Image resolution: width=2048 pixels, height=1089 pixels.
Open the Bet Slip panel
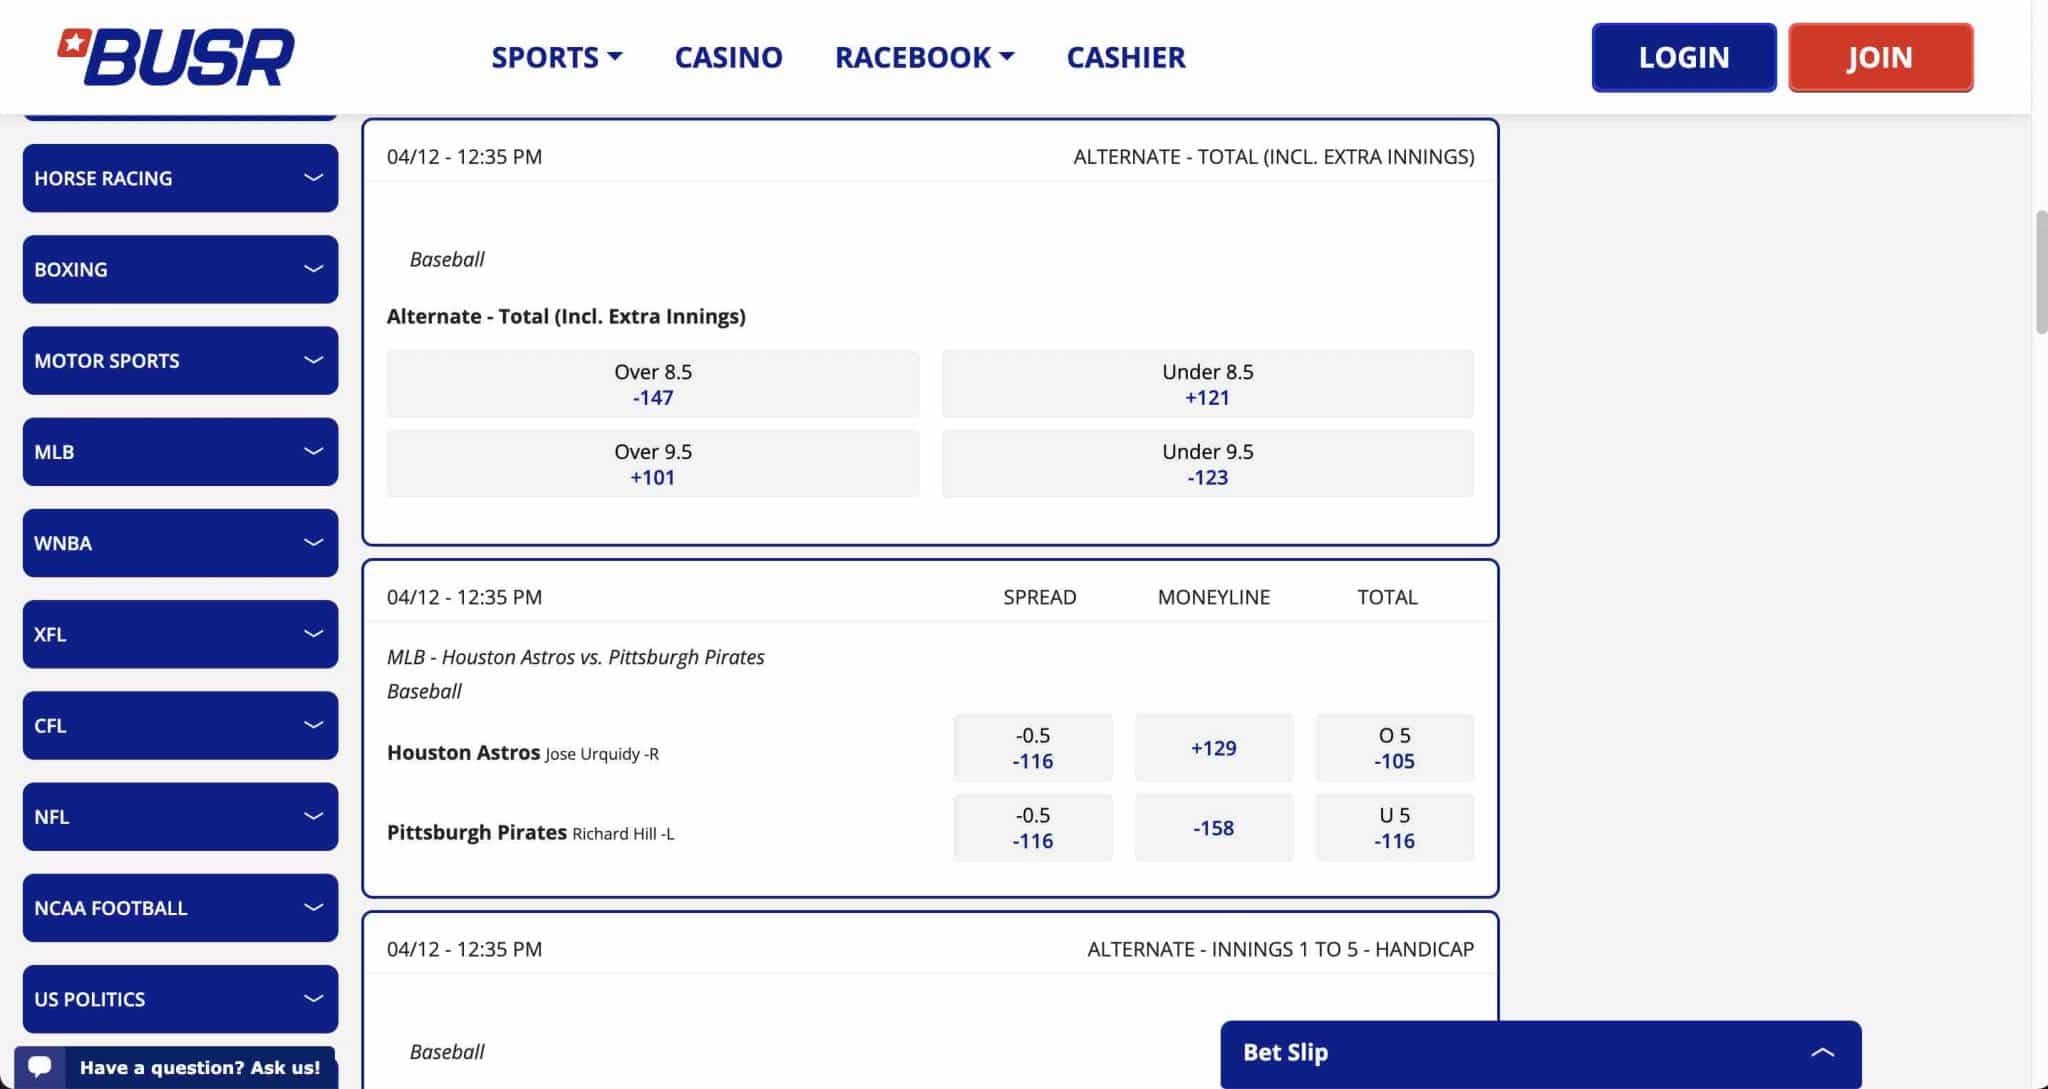[x=1540, y=1054]
